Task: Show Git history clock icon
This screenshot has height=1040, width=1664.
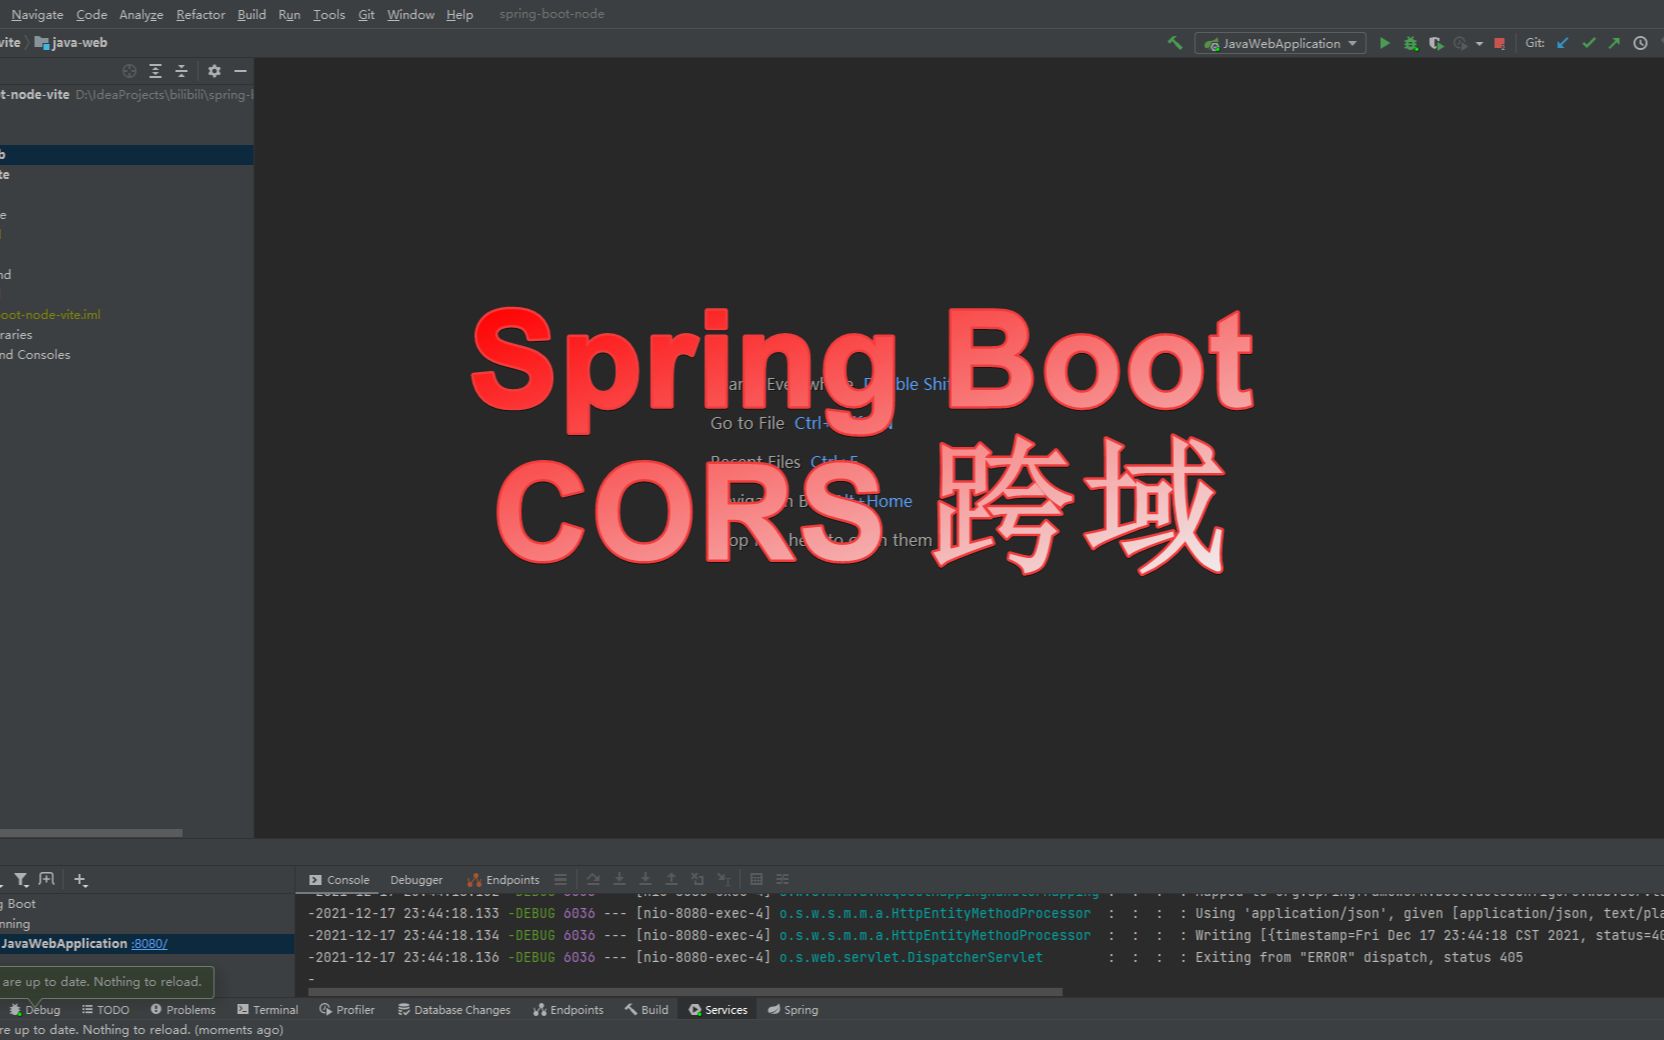Action: (x=1641, y=43)
